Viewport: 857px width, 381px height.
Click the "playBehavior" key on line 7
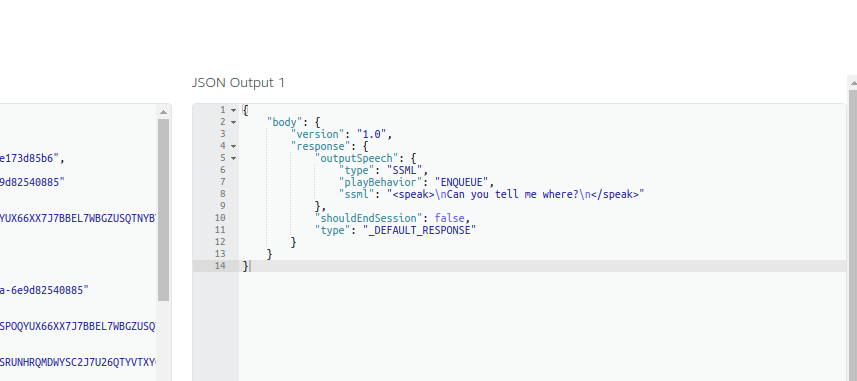pyautogui.click(x=381, y=182)
